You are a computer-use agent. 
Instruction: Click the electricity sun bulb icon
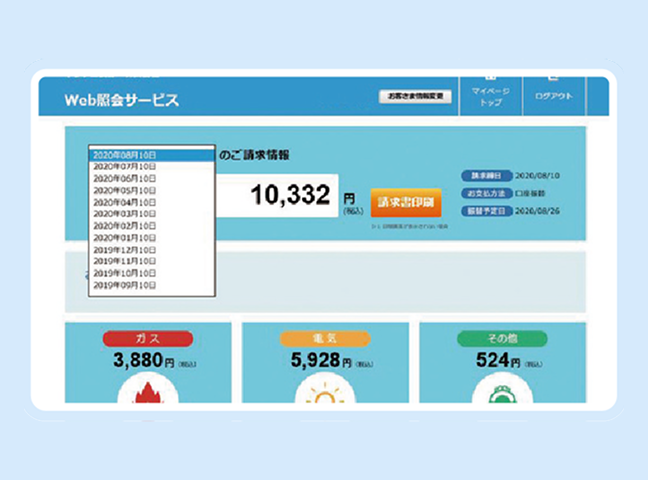325,393
